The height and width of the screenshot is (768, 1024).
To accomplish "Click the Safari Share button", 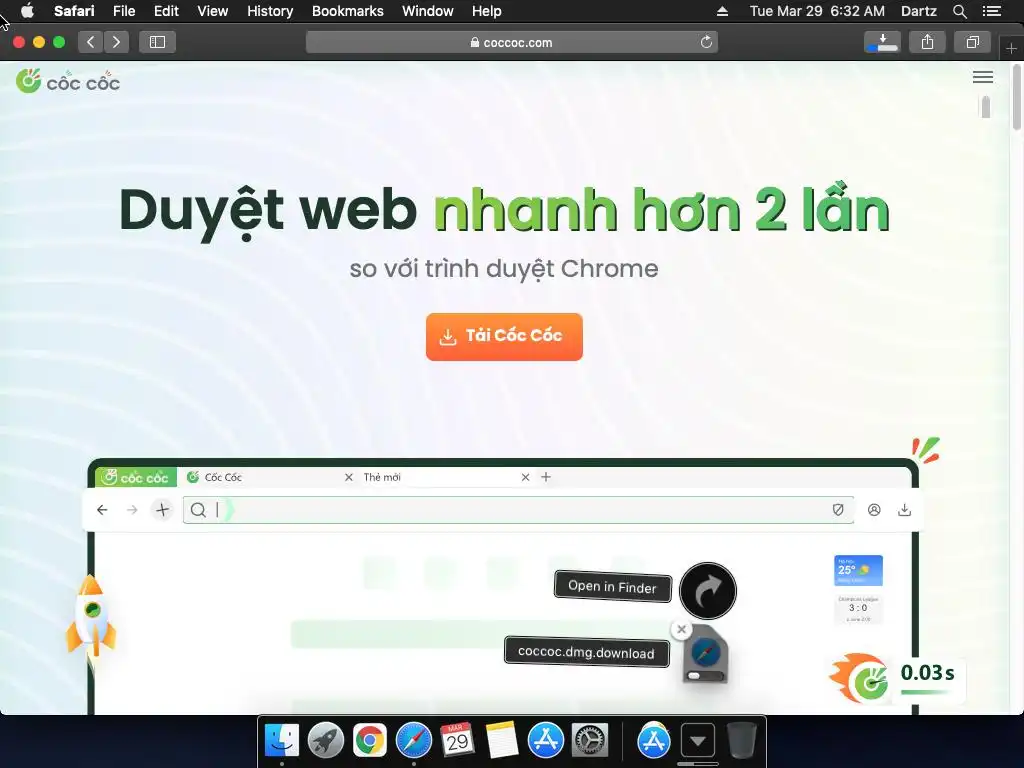I will (x=927, y=42).
